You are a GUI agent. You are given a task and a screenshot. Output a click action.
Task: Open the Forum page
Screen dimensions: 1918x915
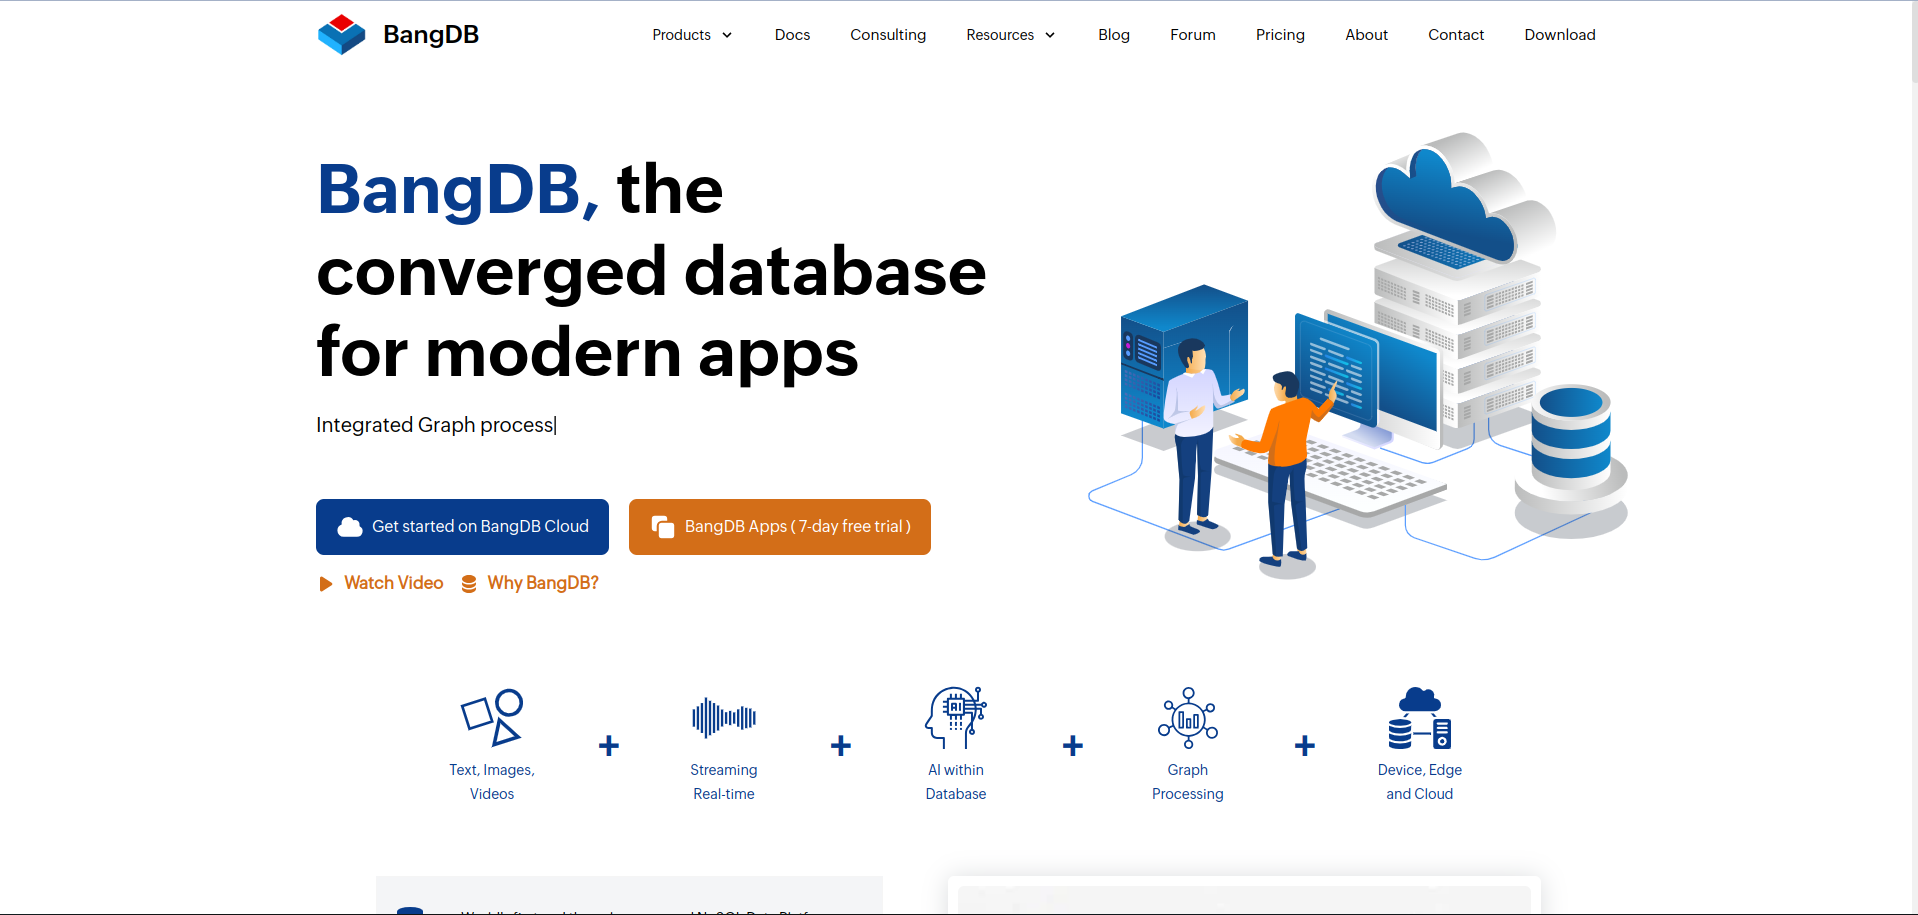(x=1193, y=35)
